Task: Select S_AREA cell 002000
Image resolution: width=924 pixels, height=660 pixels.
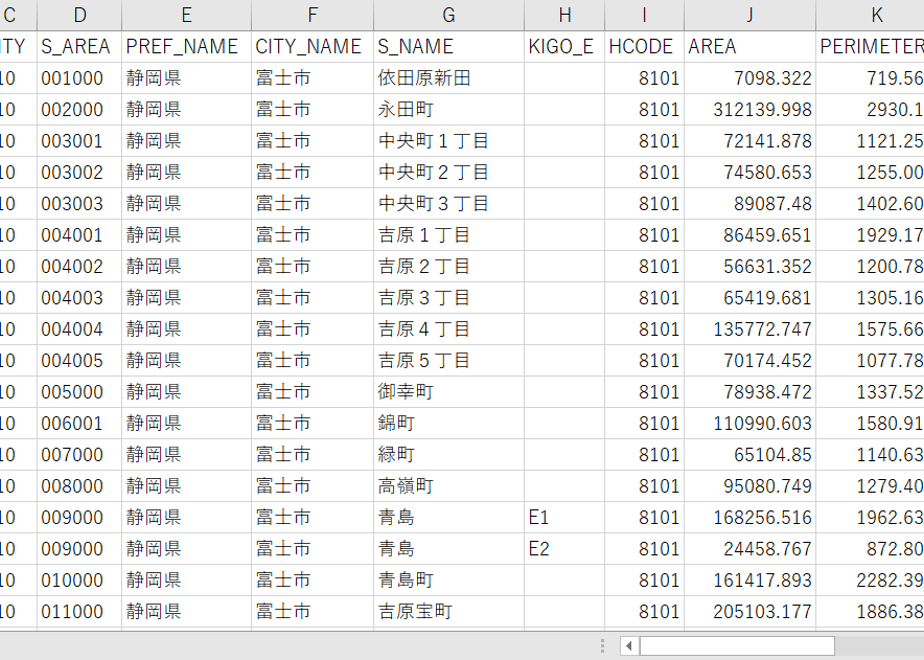Action: coord(80,109)
